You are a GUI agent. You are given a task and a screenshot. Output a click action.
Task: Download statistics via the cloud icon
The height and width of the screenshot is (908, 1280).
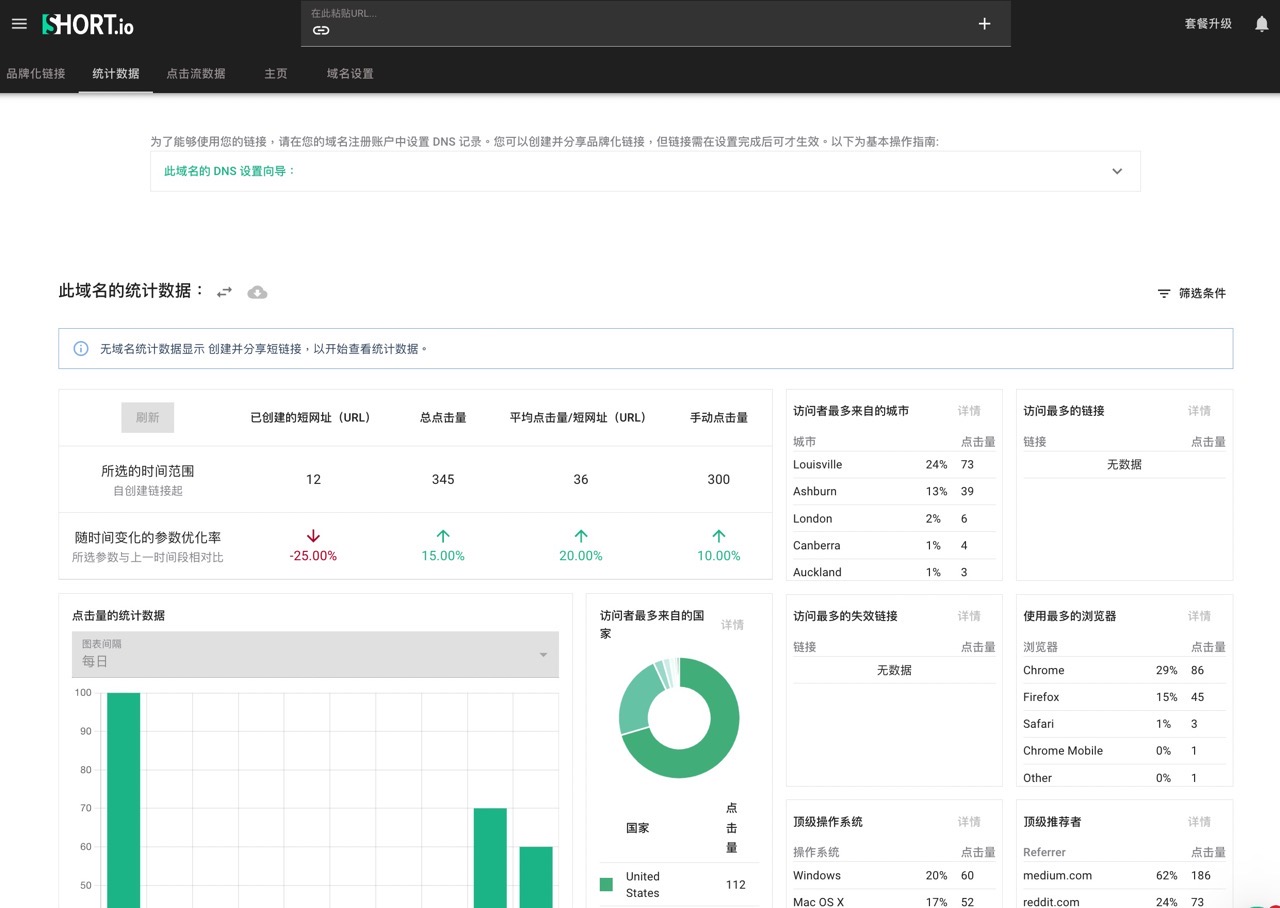[257, 292]
